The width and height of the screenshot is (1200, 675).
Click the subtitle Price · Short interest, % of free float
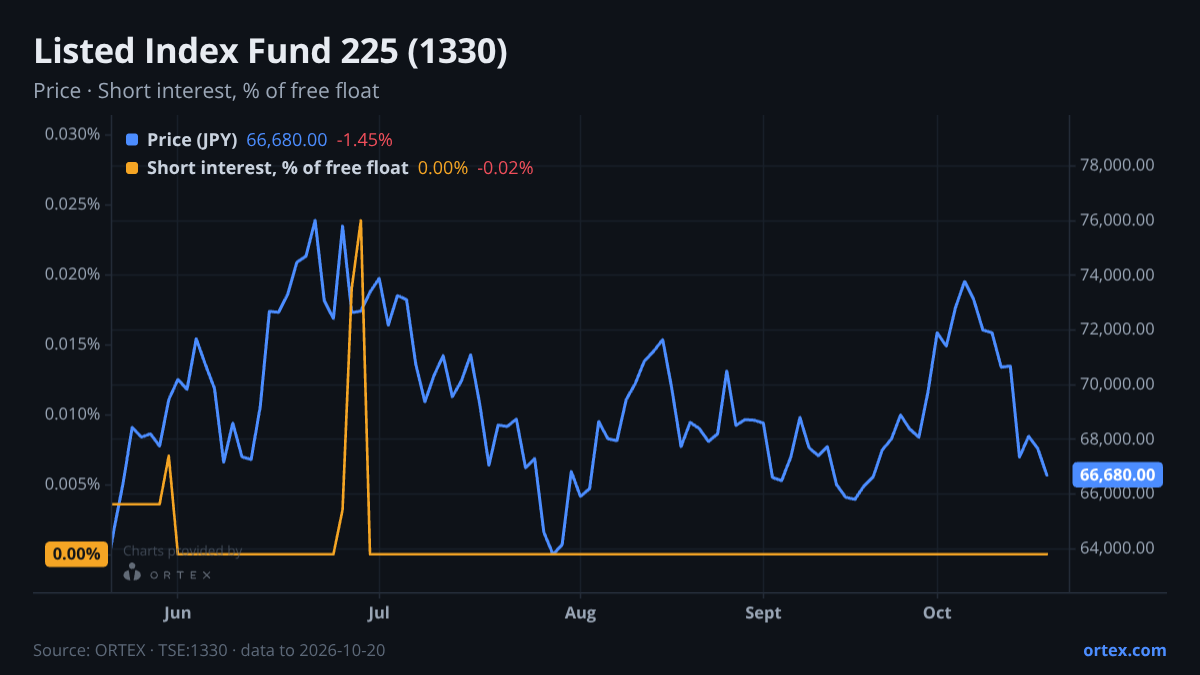206,91
